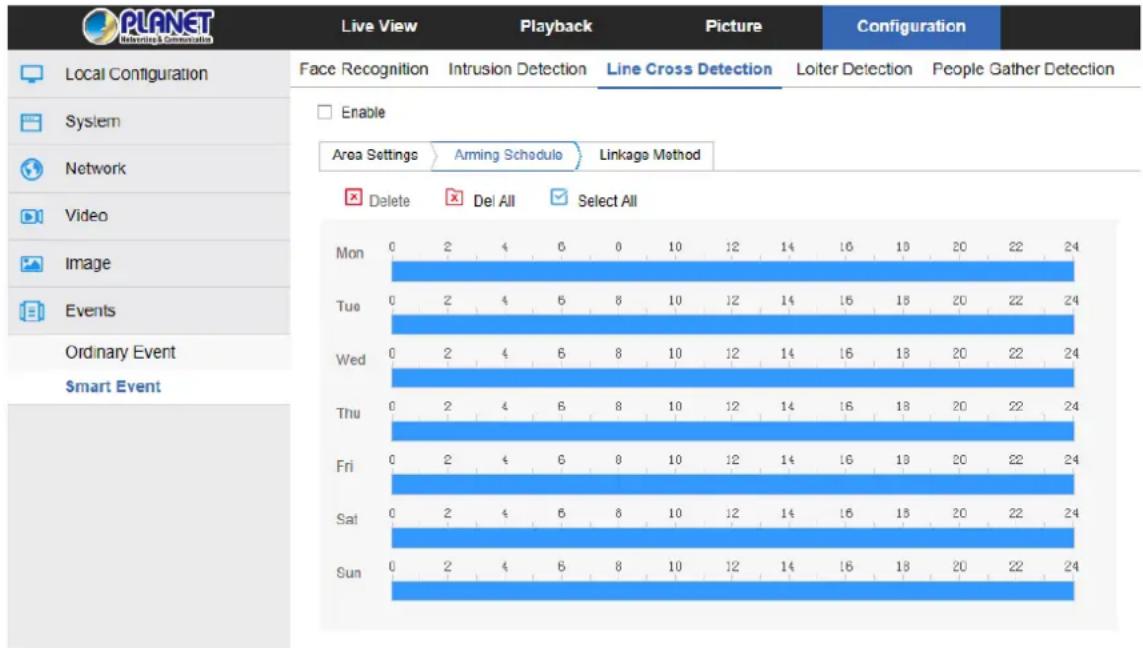
Task: Go to the Linkage Method tab
Action: point(649,155)
